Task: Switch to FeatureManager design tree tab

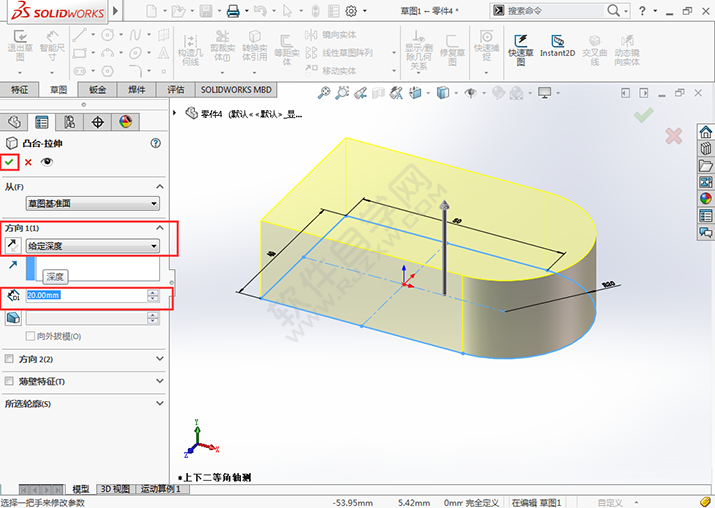Action: tap(15, 122)
